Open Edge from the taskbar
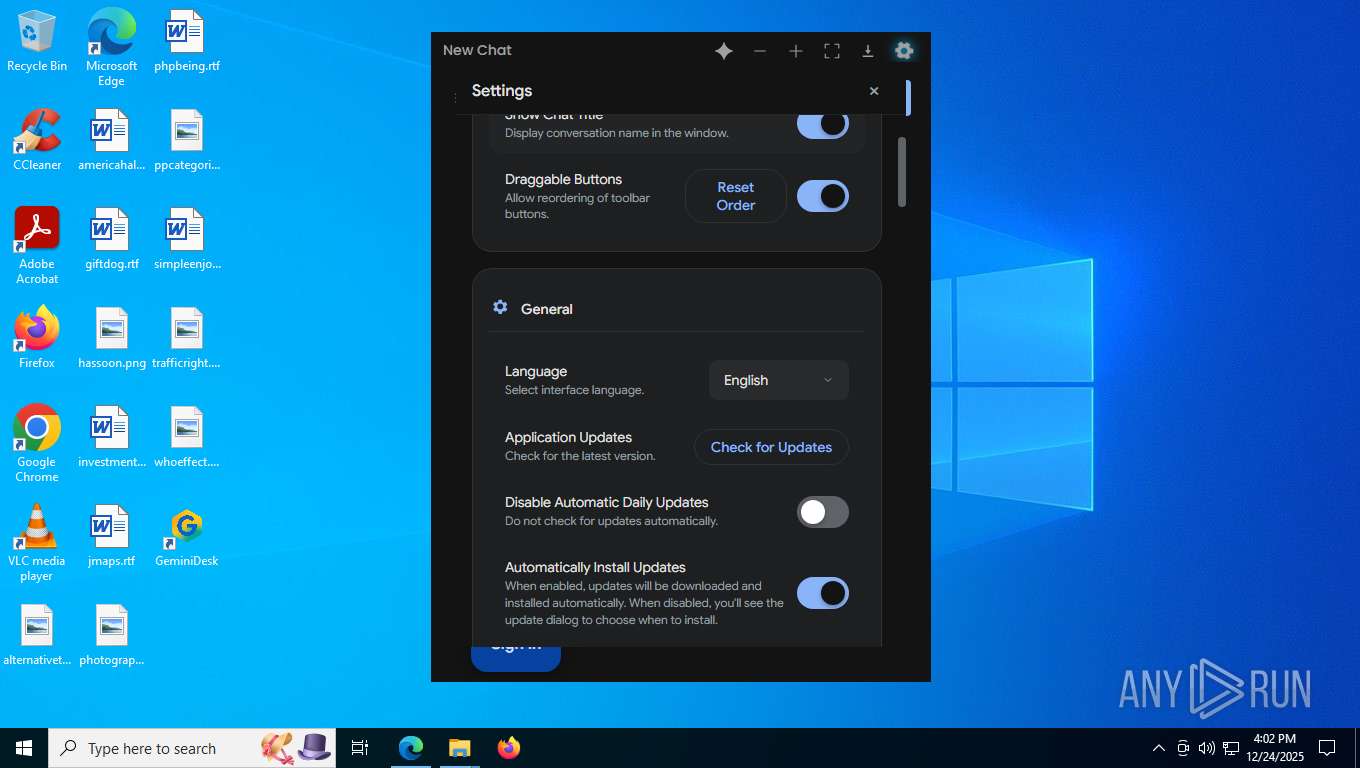The image size is (1360, 768). click(x=411, y=748)
